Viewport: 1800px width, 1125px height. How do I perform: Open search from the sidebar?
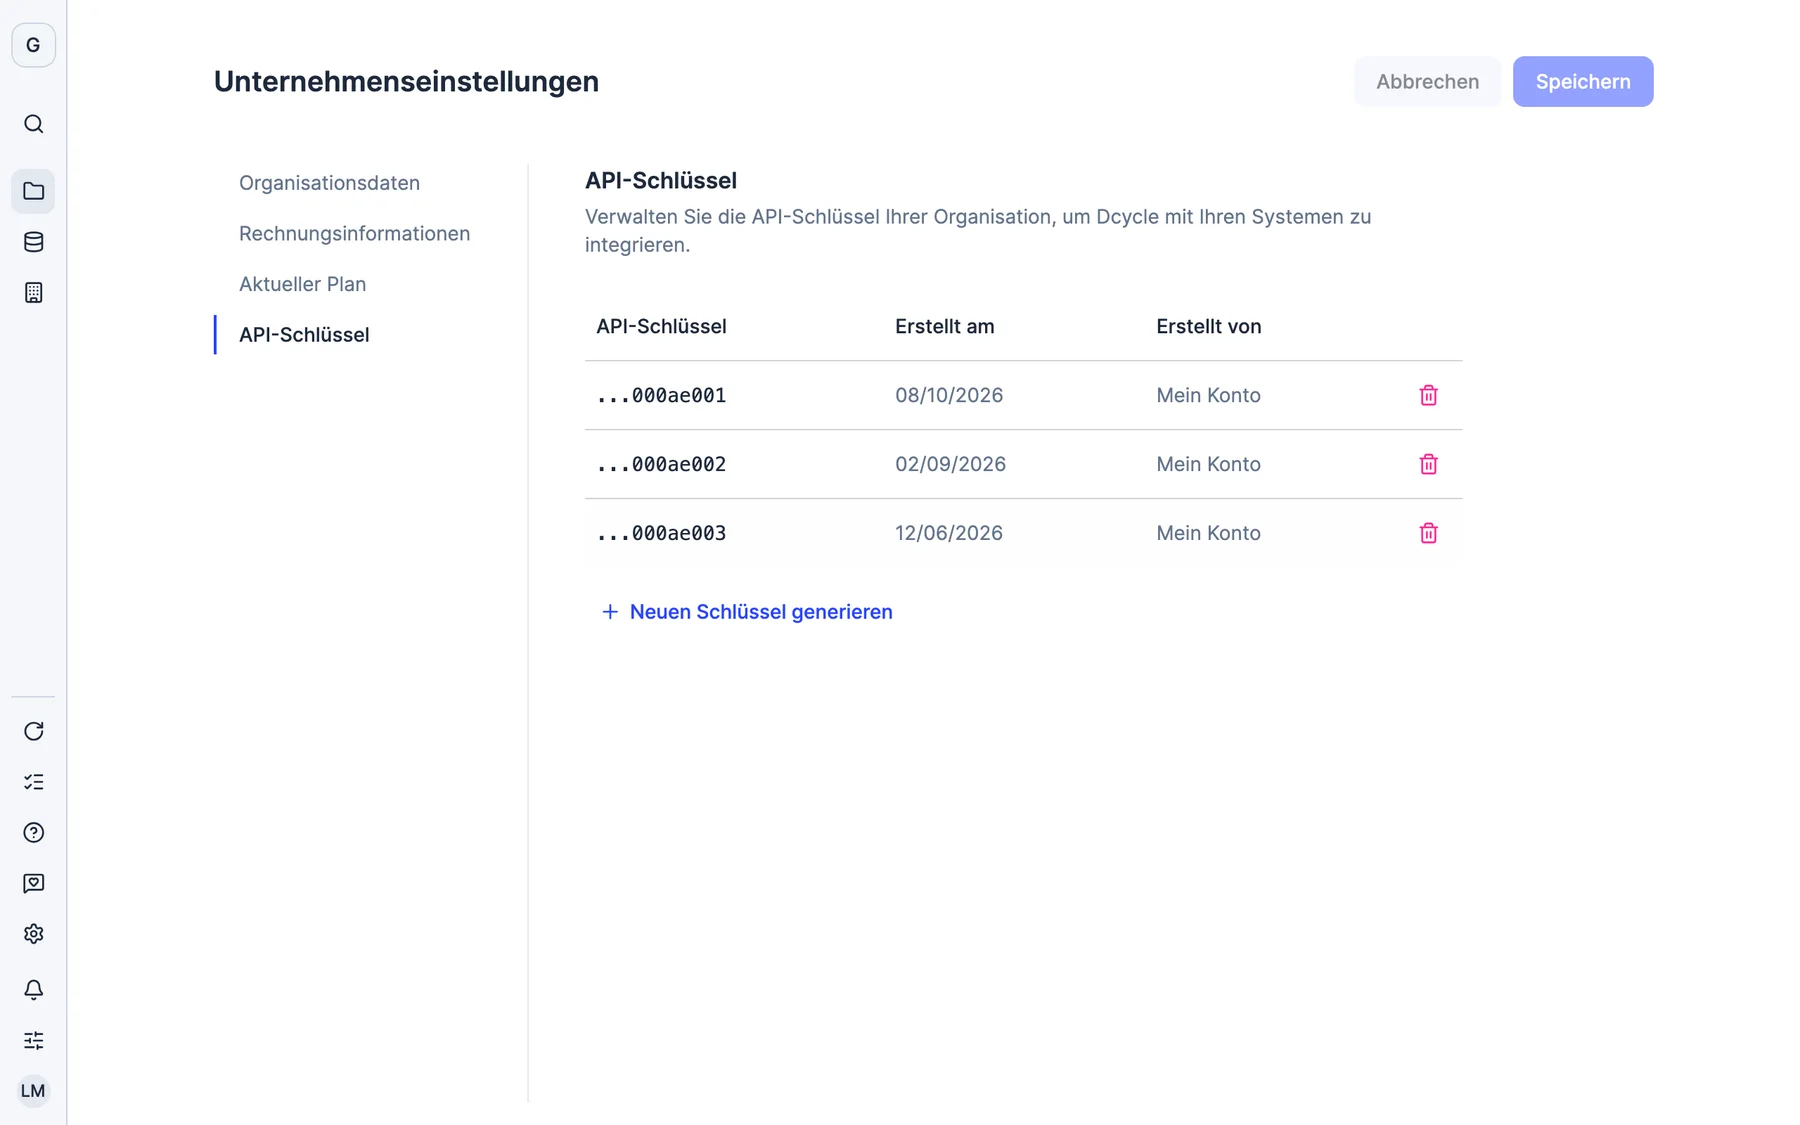[x=33, y=124]
